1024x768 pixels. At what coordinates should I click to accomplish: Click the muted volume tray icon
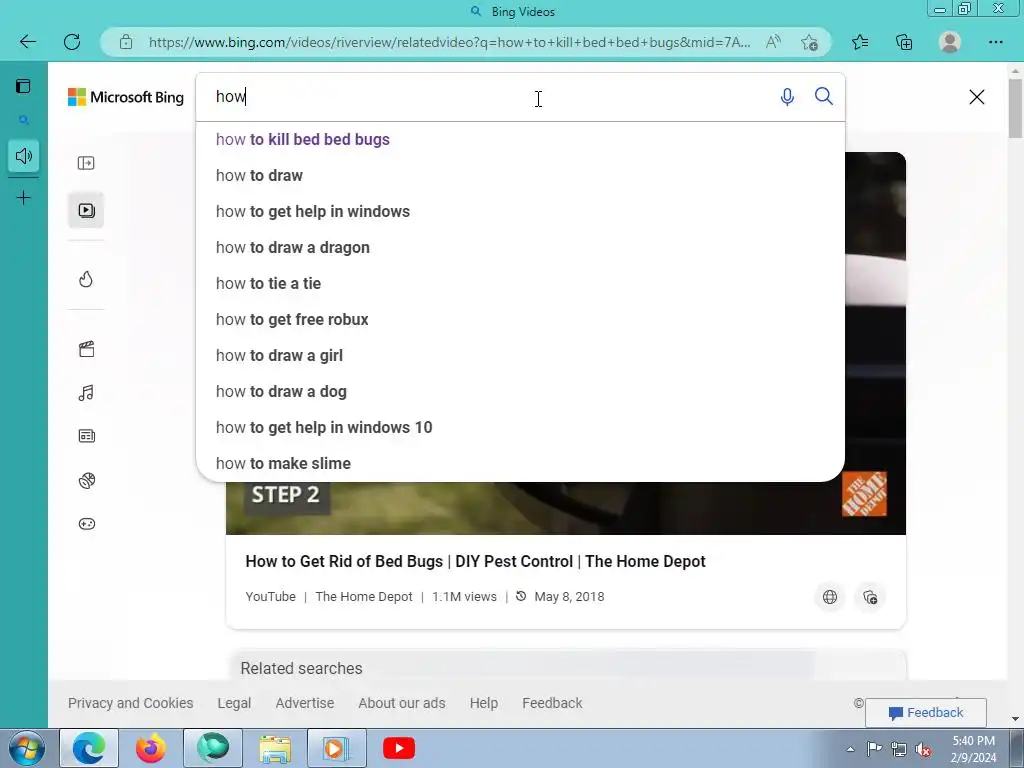click(x=923, y=749)
